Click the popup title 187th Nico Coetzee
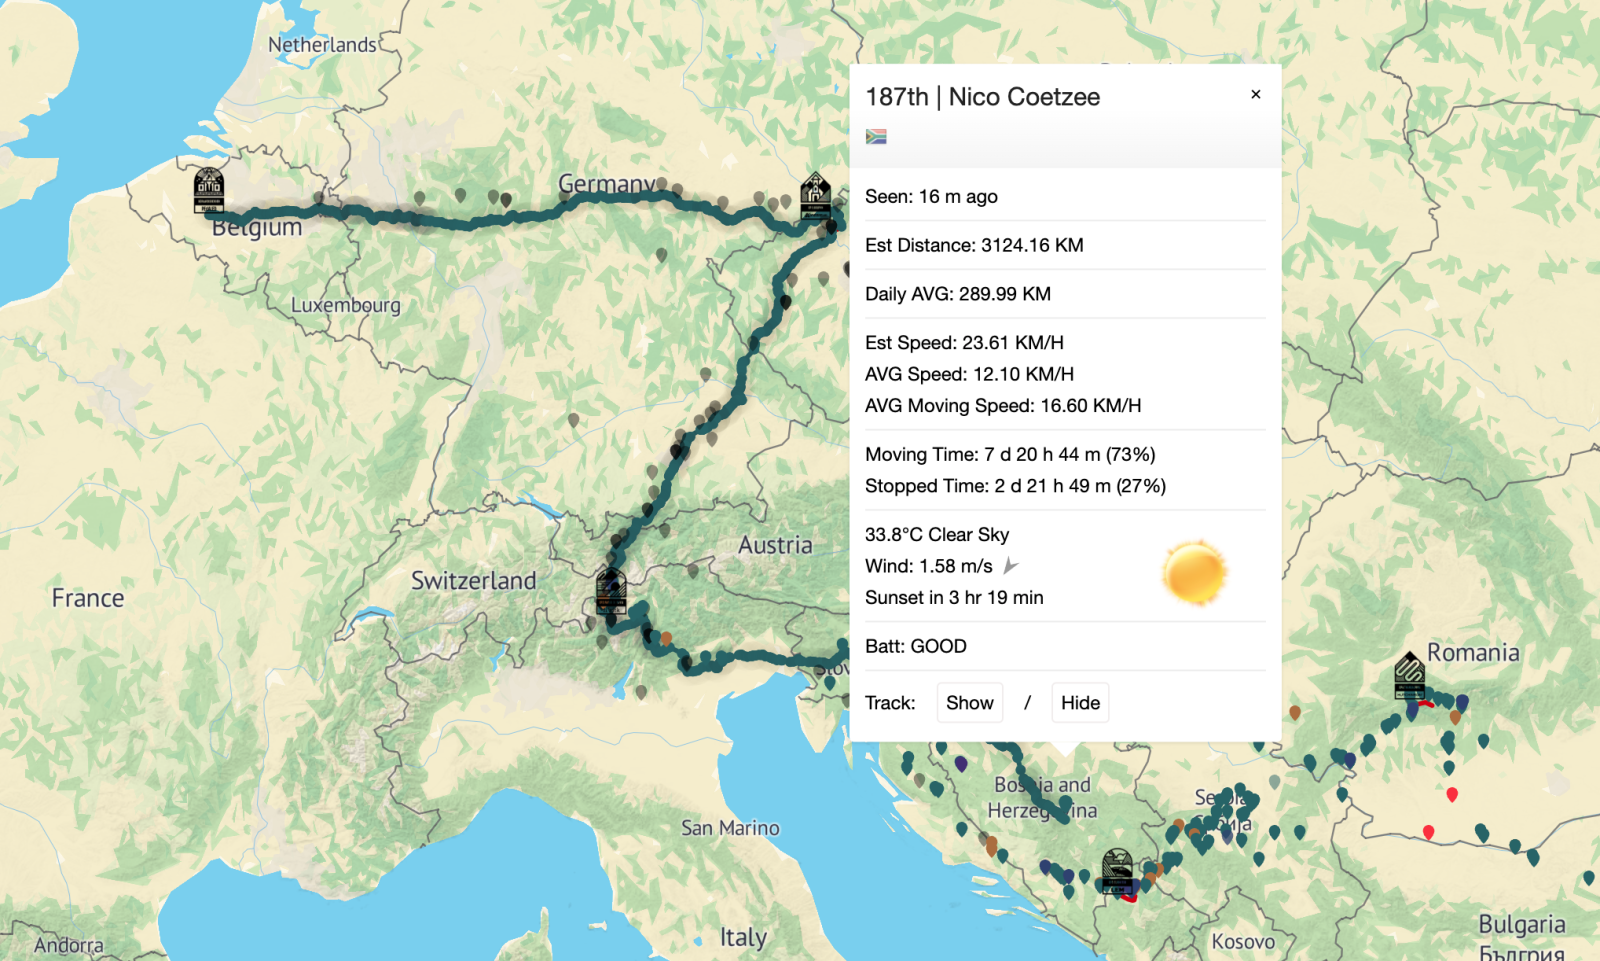This screenshot has height=961, width=1600. tap(982, 97)
